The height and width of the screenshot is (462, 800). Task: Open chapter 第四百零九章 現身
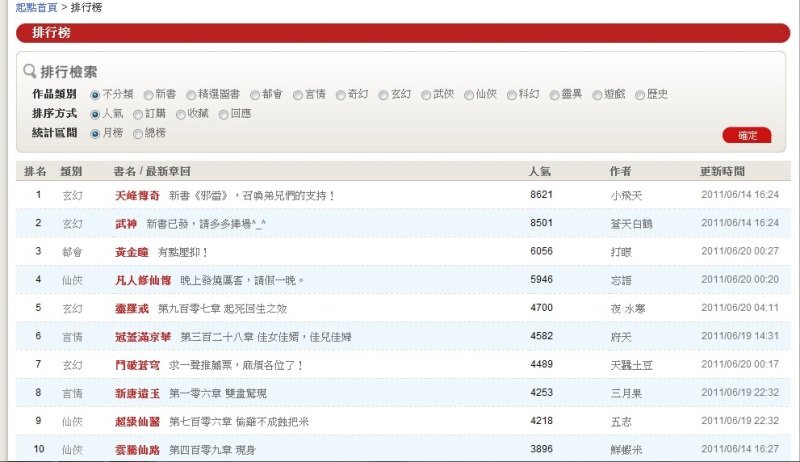coord(212,450)
